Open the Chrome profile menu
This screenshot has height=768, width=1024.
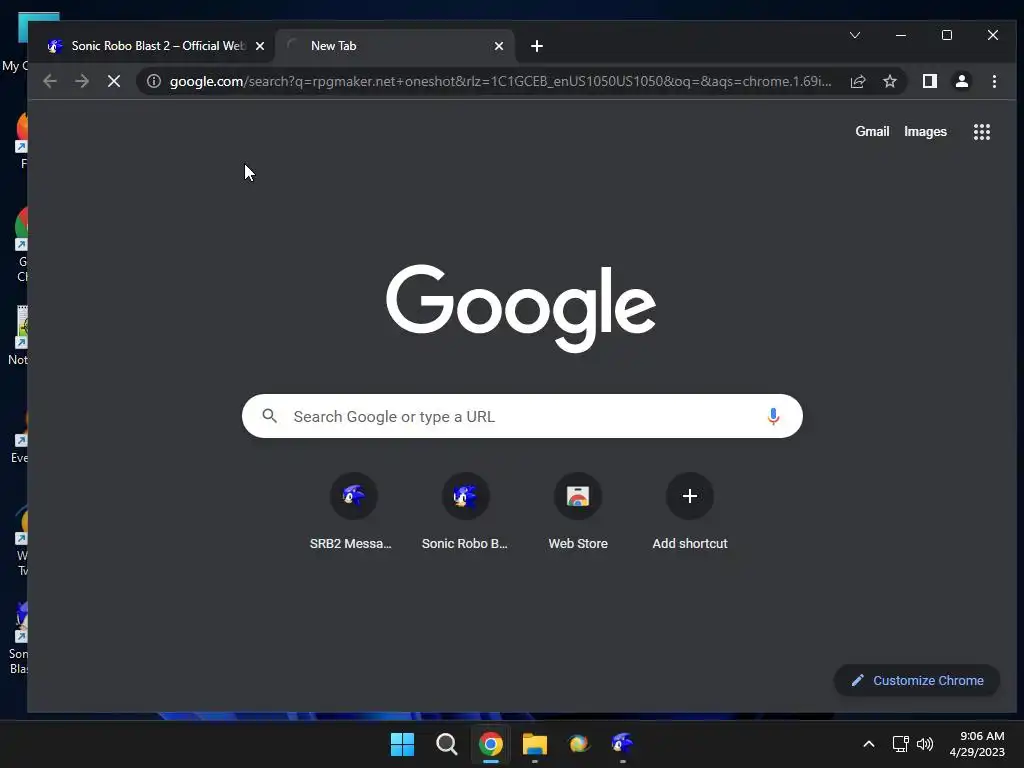pos(961,81)
